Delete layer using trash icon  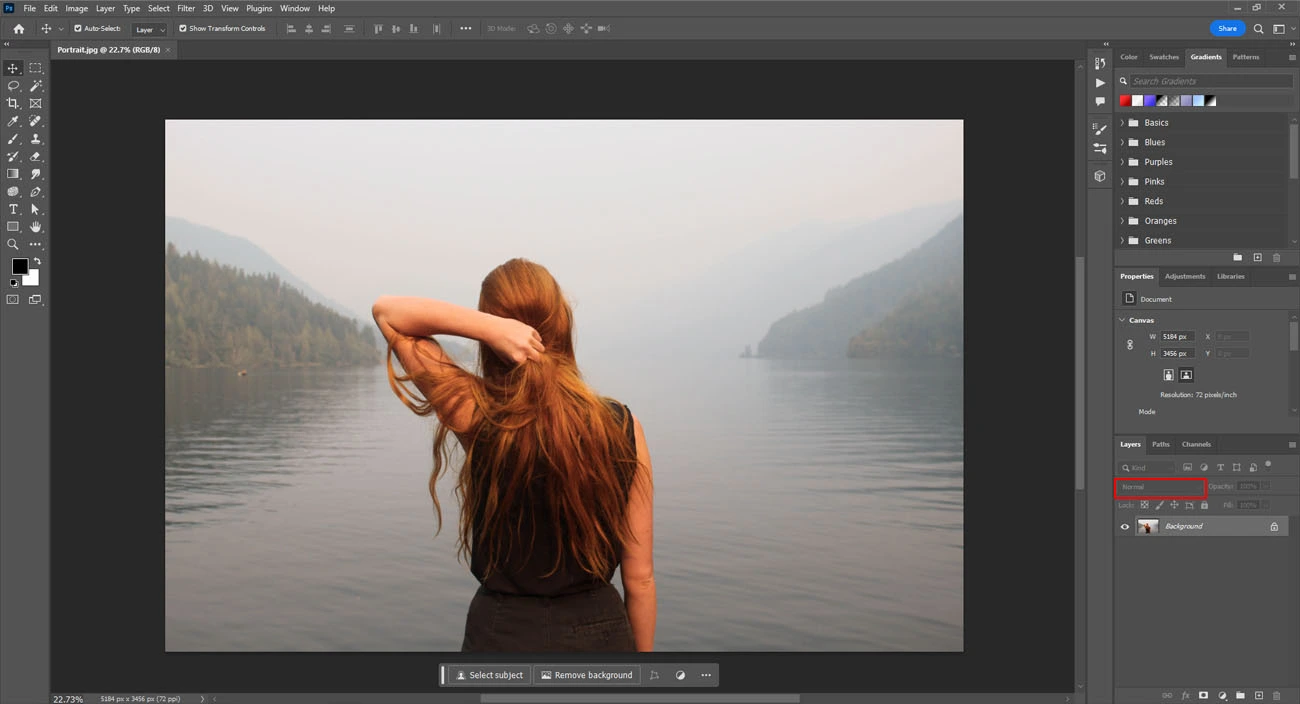coord(1275,694)
